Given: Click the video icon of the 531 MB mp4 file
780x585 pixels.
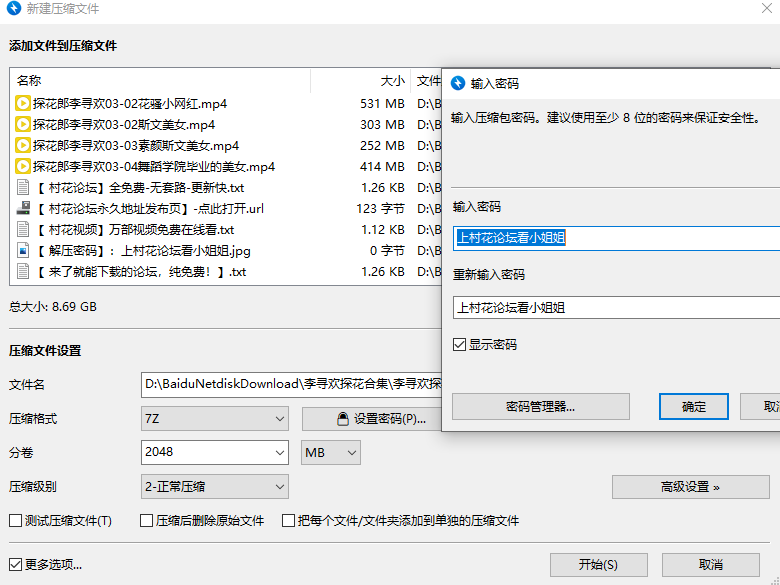Looking at the screenshot, I should click(24, 103).
